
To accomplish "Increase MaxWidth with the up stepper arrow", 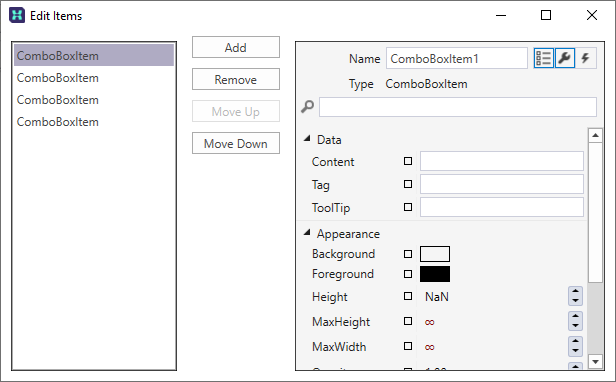I will click(x=576, y=342).
